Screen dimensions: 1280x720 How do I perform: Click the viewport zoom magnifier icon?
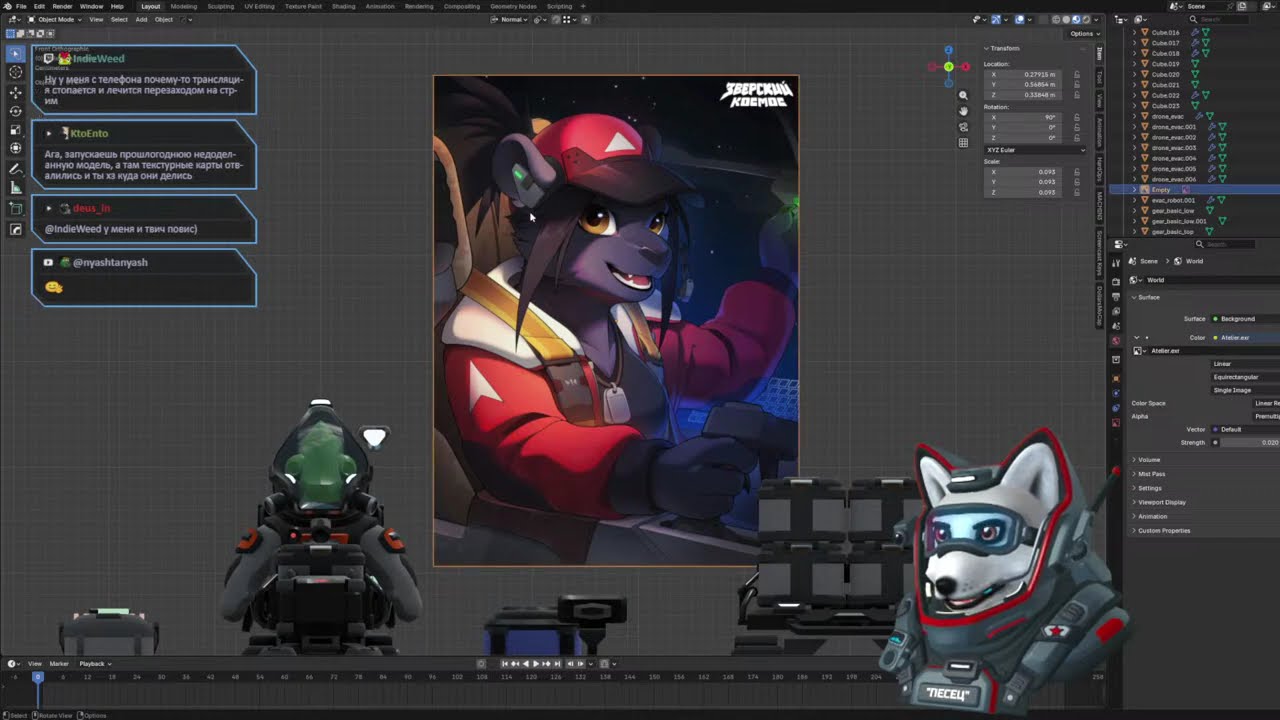[963, 95]
